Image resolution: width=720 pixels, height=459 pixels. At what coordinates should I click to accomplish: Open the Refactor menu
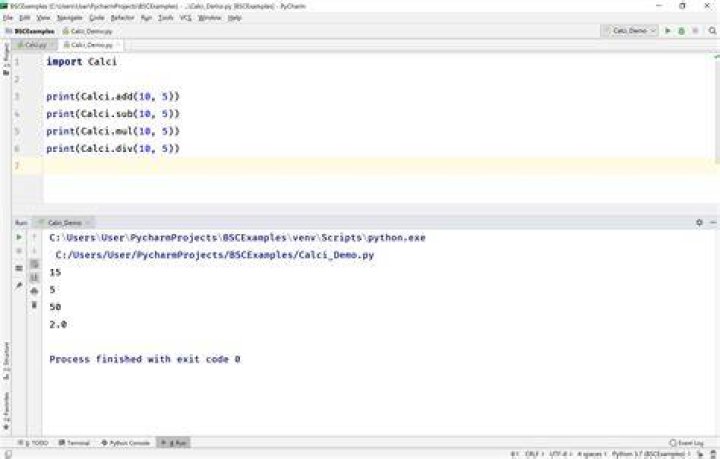[122, 18]
